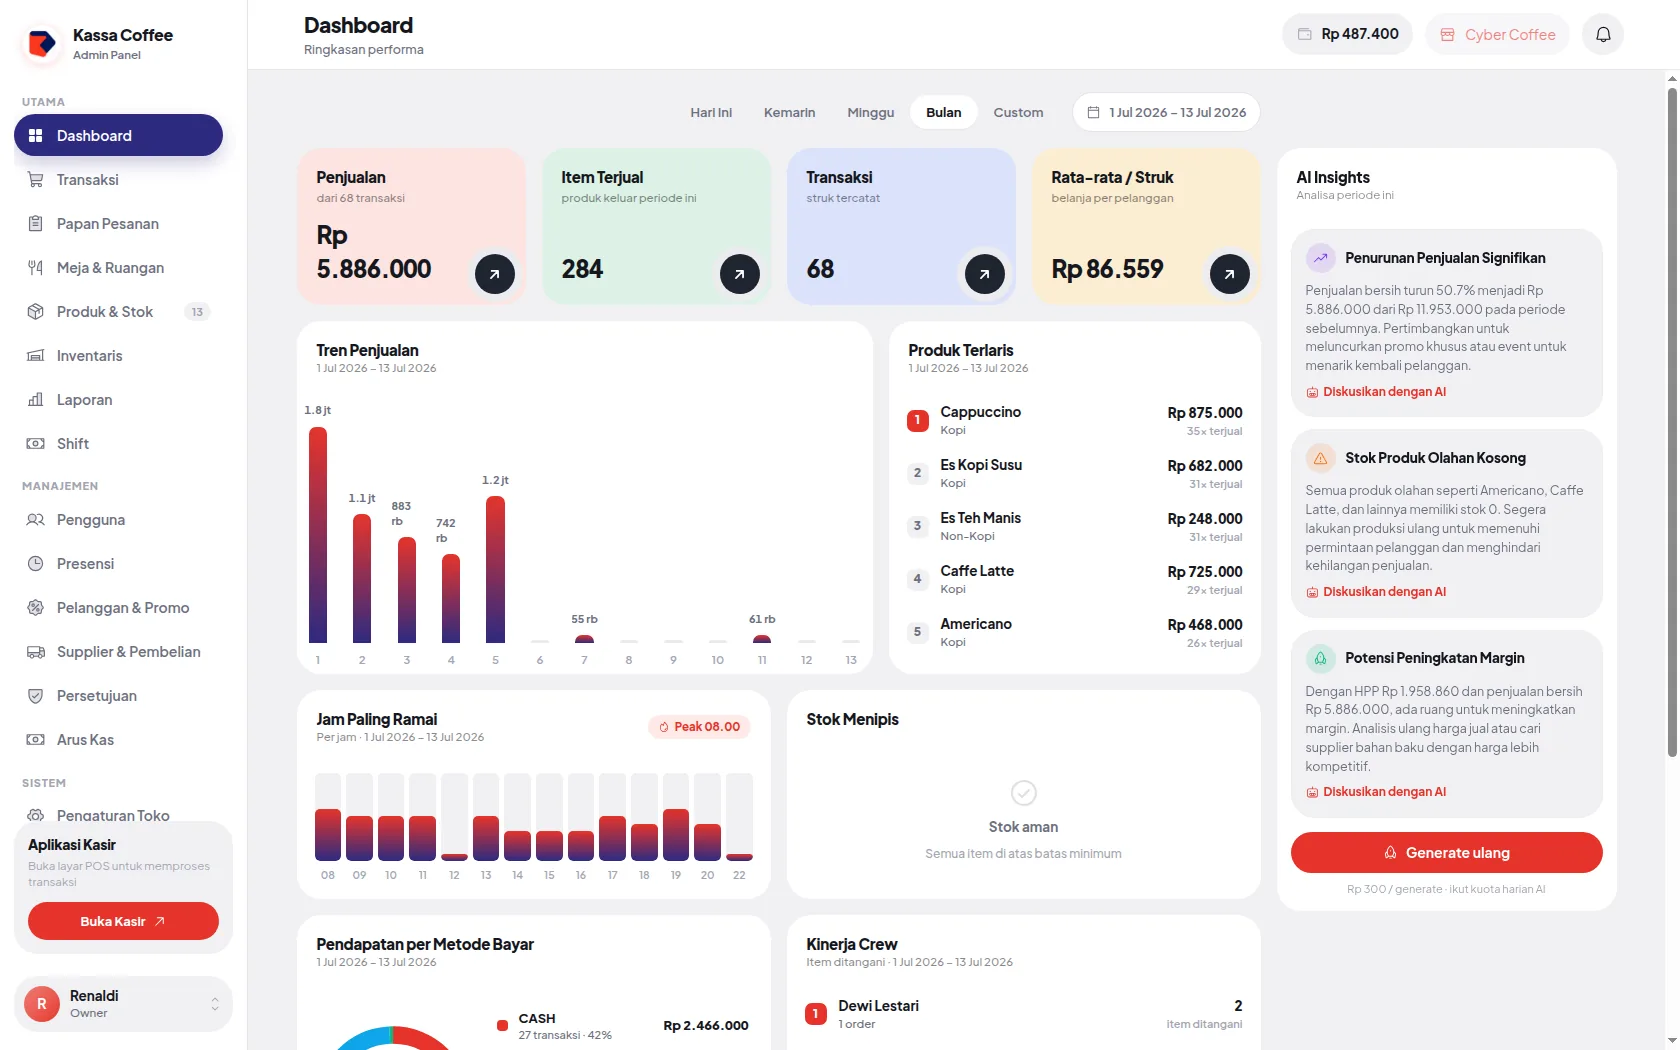Viewport: 1680px width, 1050px height.
Task: Click the Rp 2.466.000 cash amount
Action: click(706, 1026)
